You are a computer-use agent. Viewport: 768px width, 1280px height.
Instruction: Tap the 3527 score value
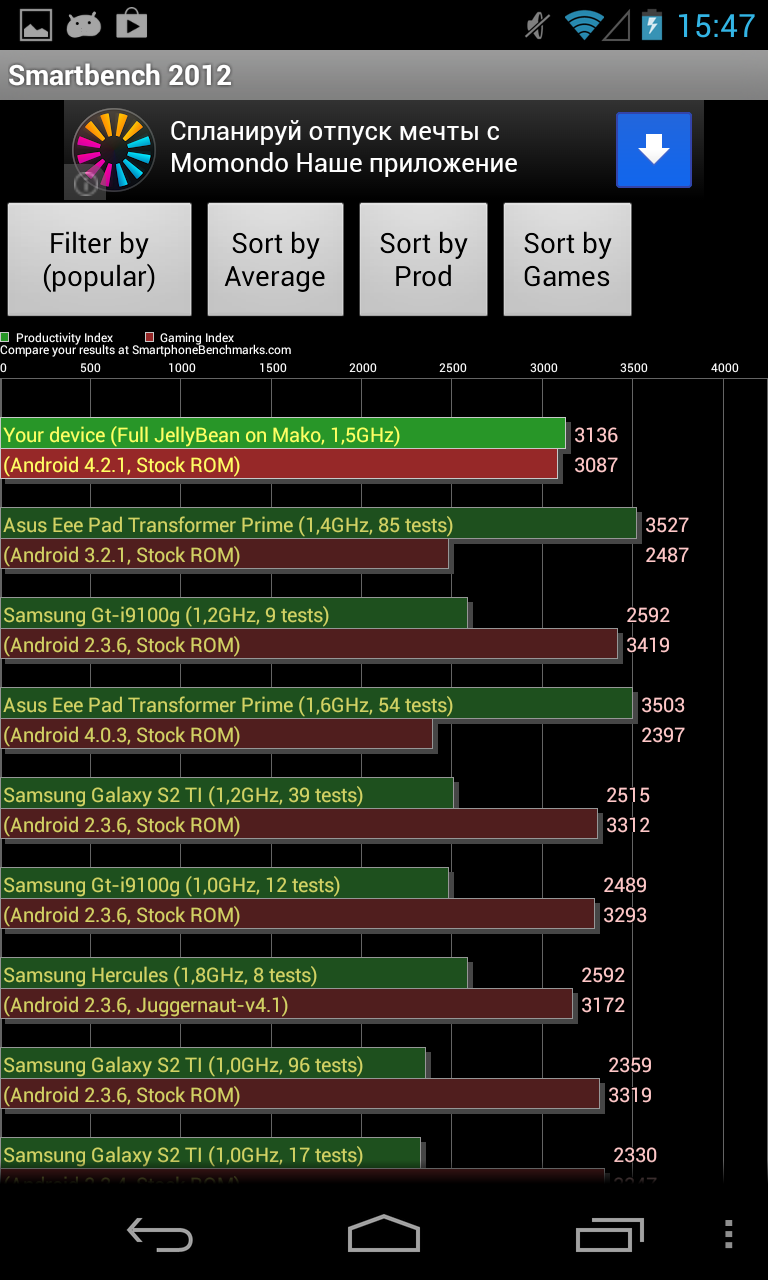point(667,525)
